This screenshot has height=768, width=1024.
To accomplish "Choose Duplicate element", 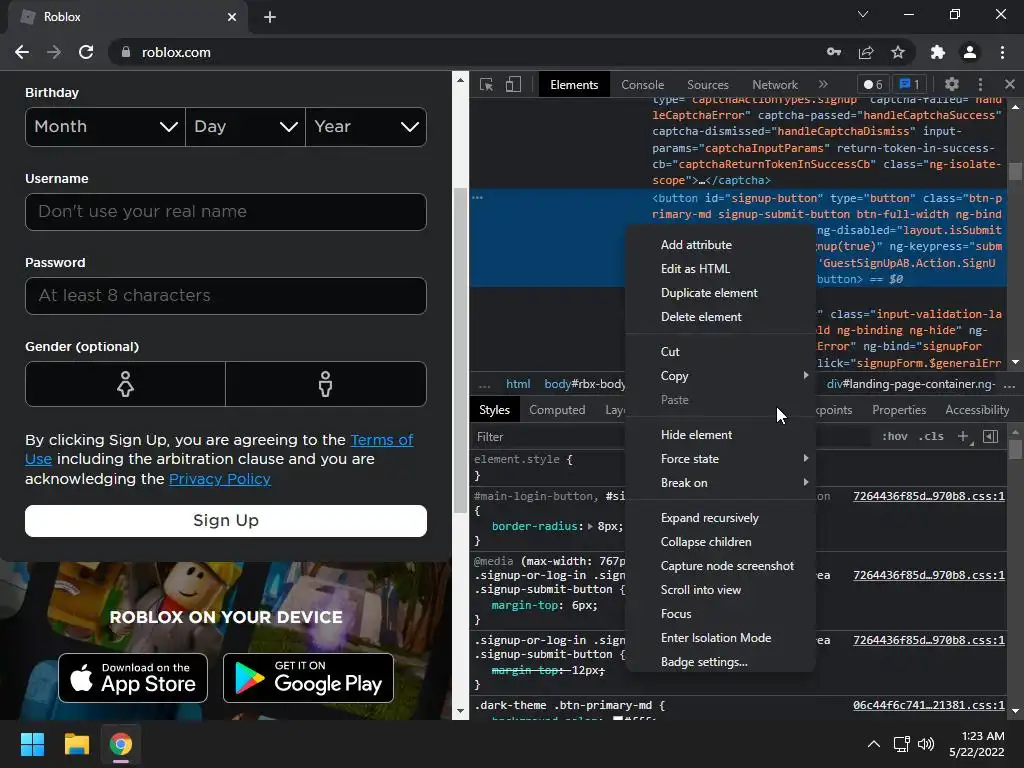I will tap(720, 293).
